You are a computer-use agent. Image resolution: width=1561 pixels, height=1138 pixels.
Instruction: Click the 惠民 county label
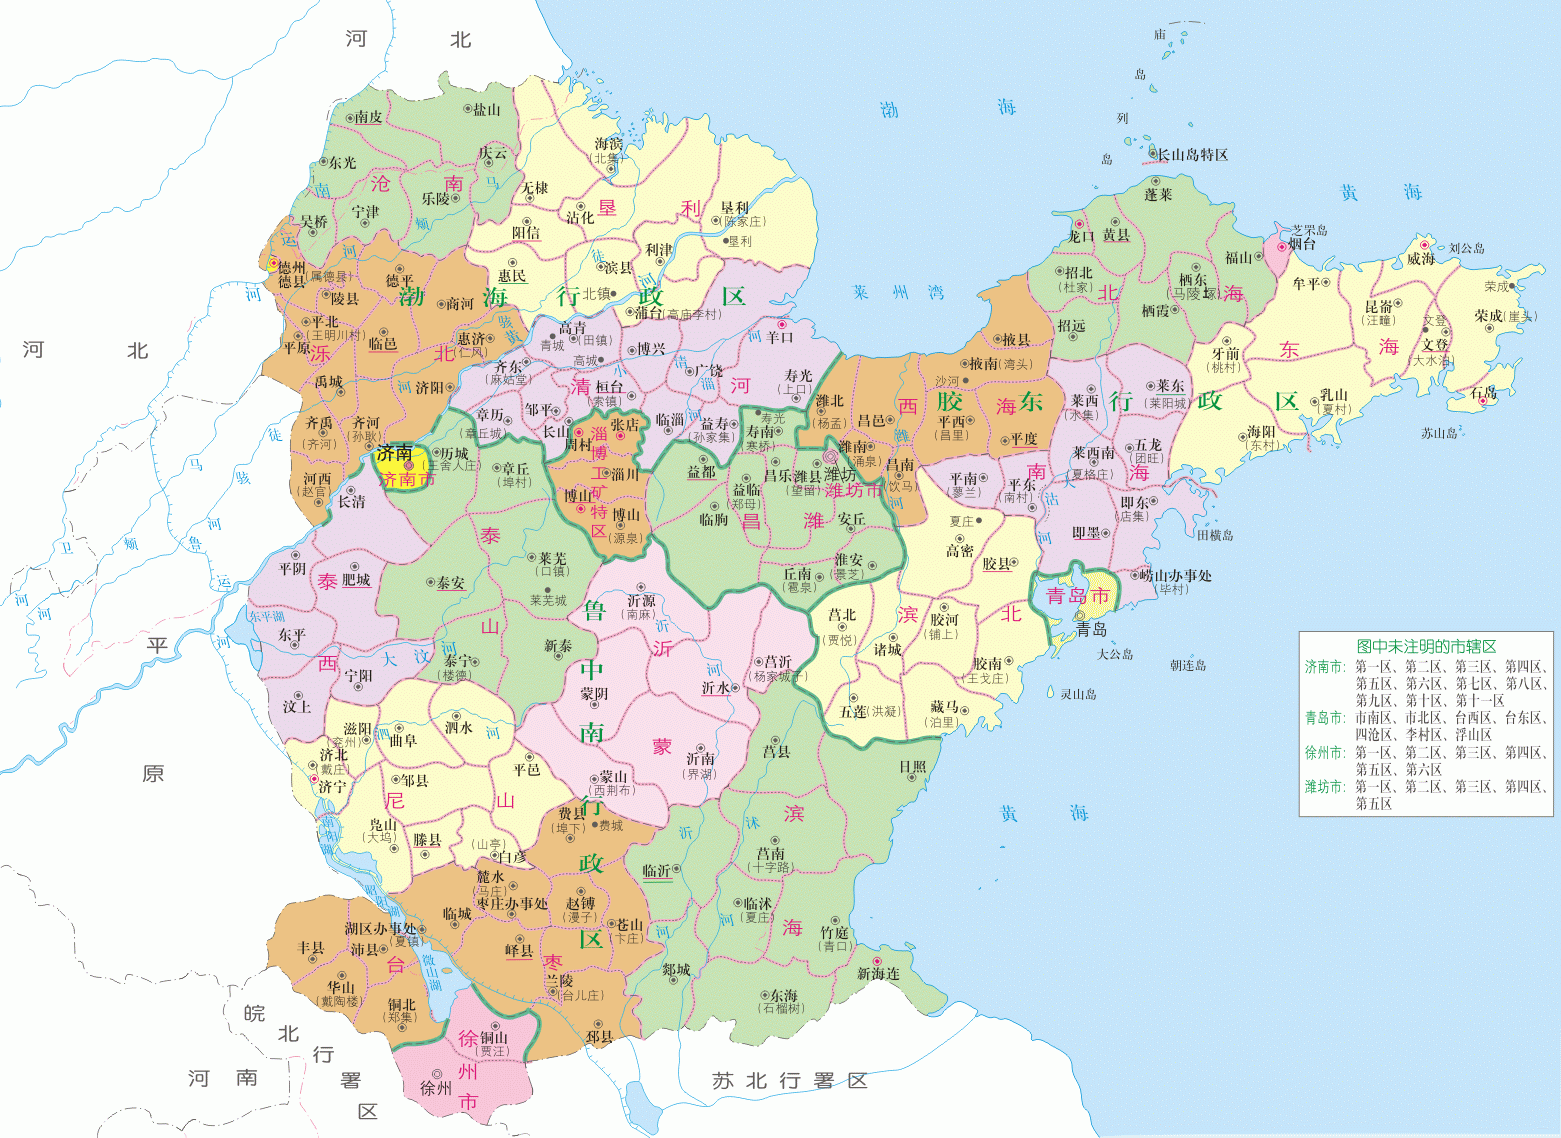pyautogui.click(x=512, y=276)
